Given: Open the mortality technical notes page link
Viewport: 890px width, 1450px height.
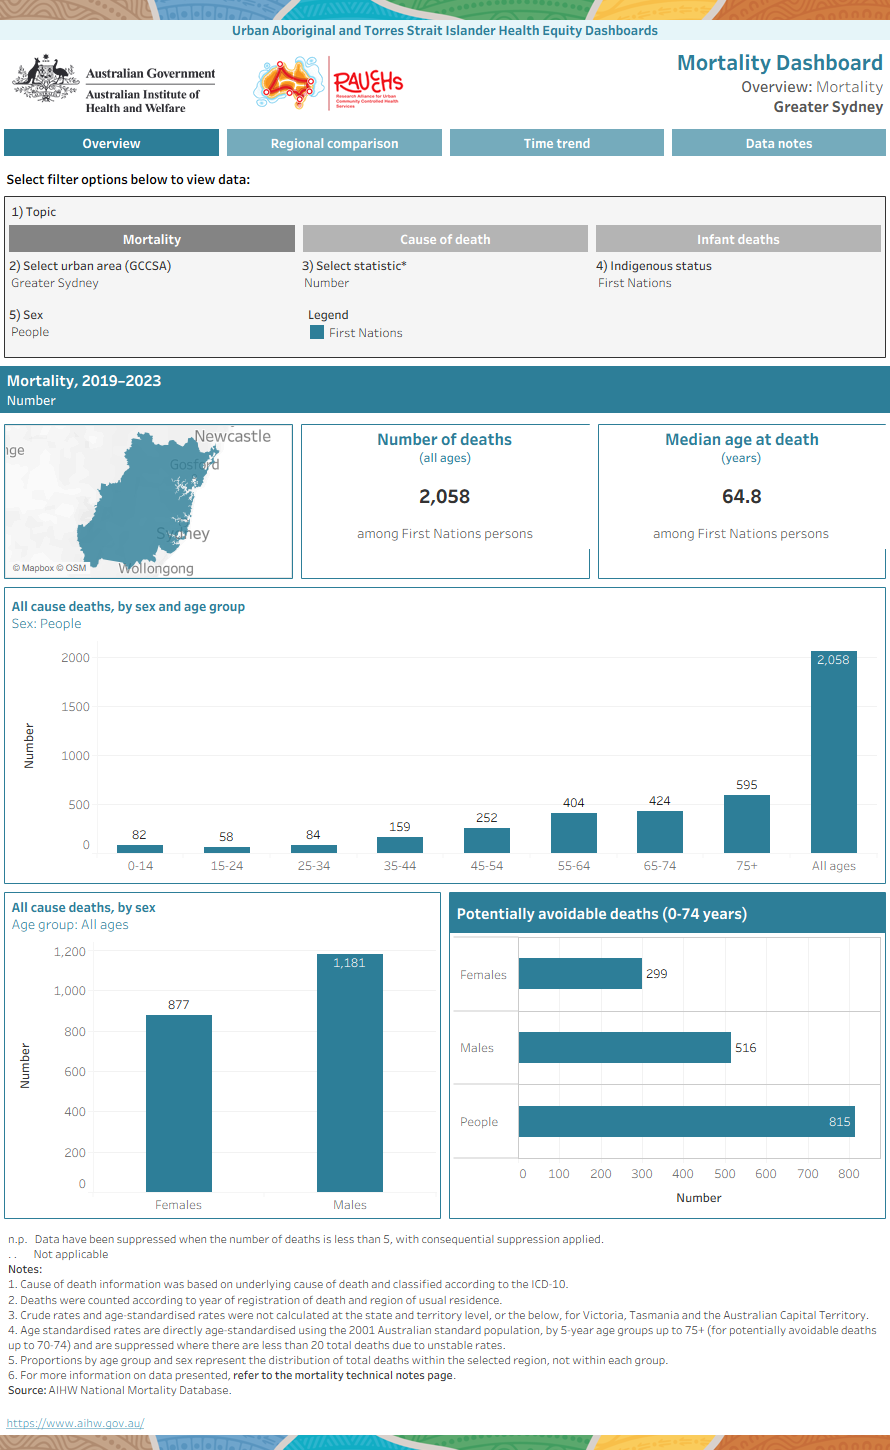Looking at the screenshot, I should coord(343,1375).
